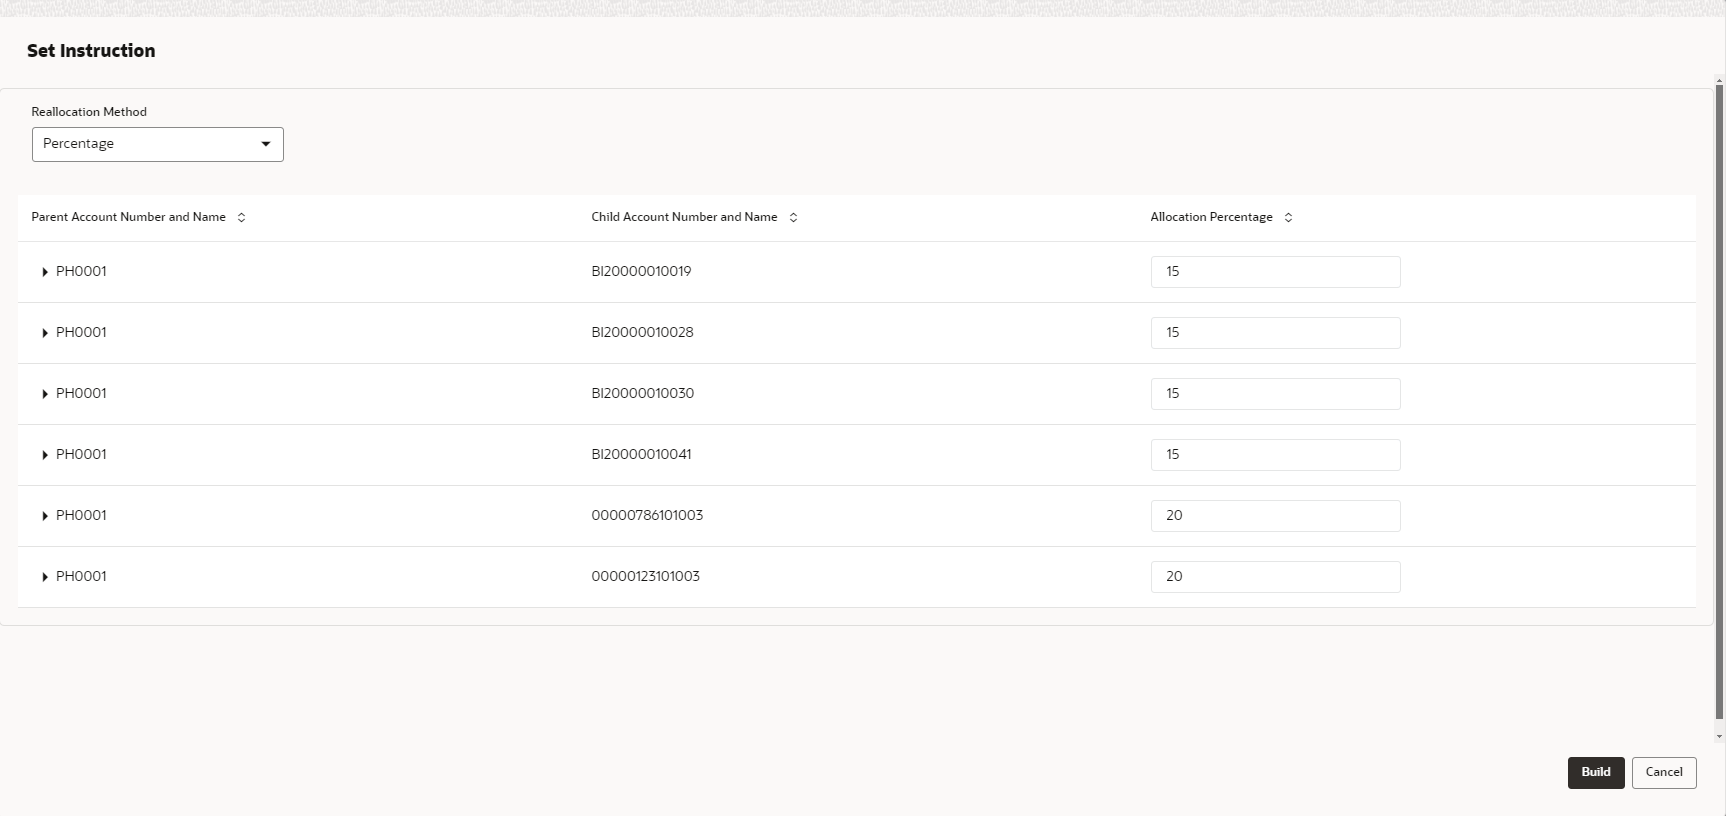The height and width of the screenshot is (816, 1726).
Task: Expand PH0001 row for child 00000786101003
Action: coord(45,516)
